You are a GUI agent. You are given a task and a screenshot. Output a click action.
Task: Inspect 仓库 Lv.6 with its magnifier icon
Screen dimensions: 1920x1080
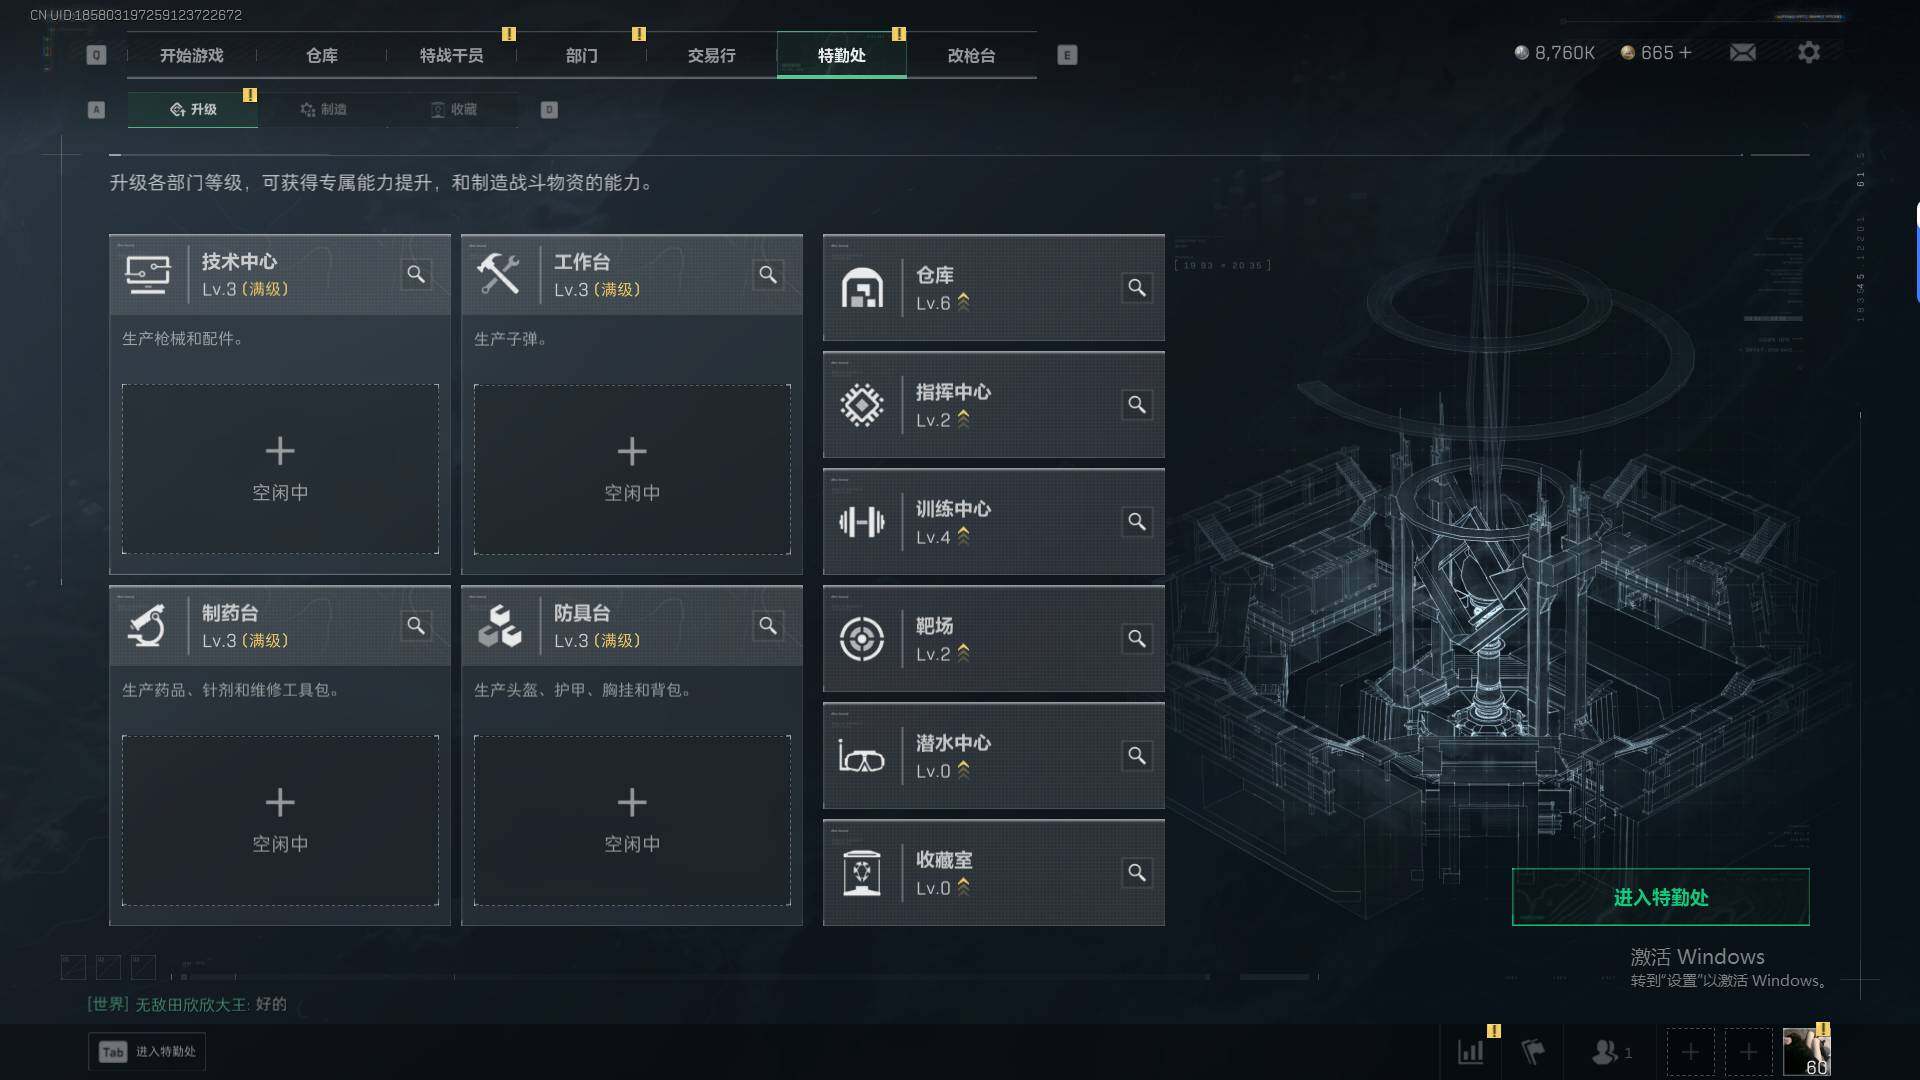click(1137, 288)
